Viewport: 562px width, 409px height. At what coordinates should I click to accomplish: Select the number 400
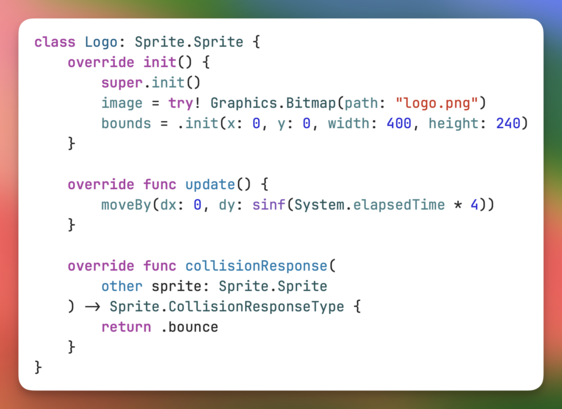(399, 124)
